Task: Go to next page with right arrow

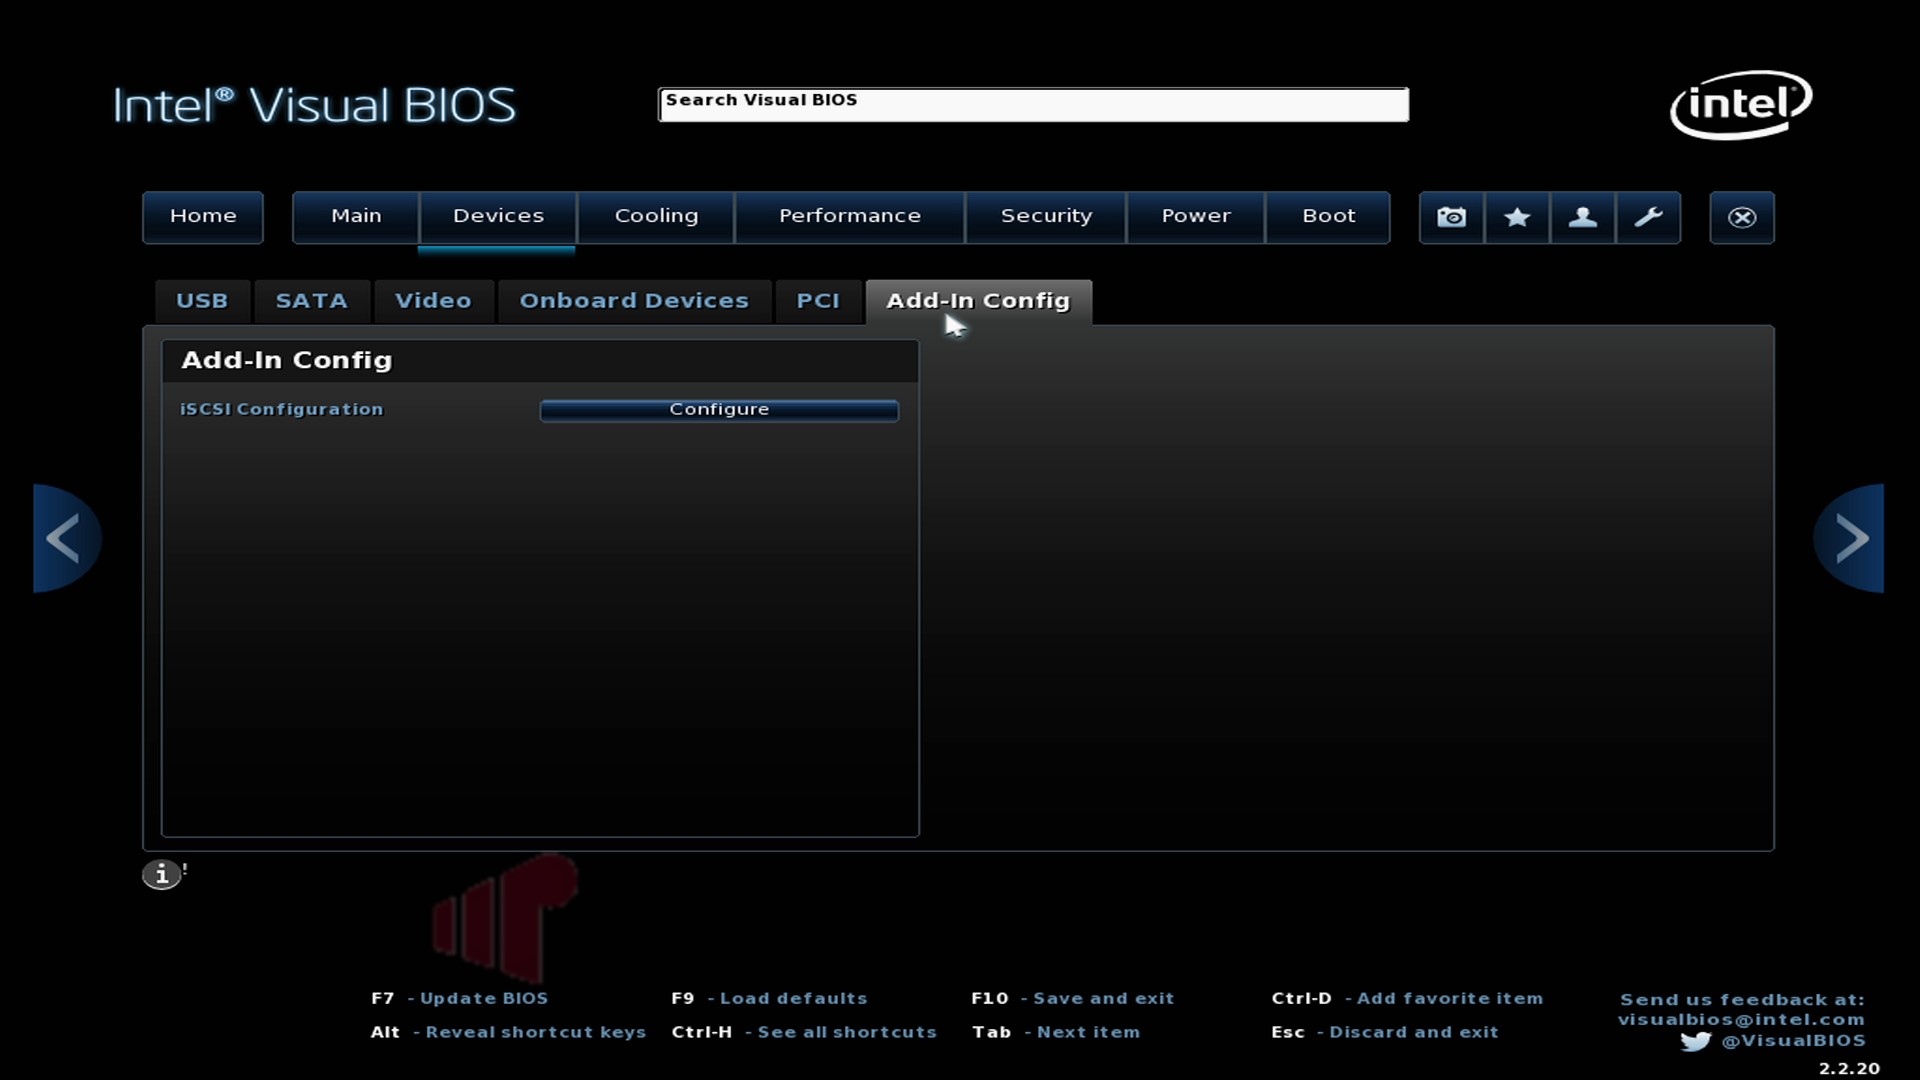Action: [1849, 538]
